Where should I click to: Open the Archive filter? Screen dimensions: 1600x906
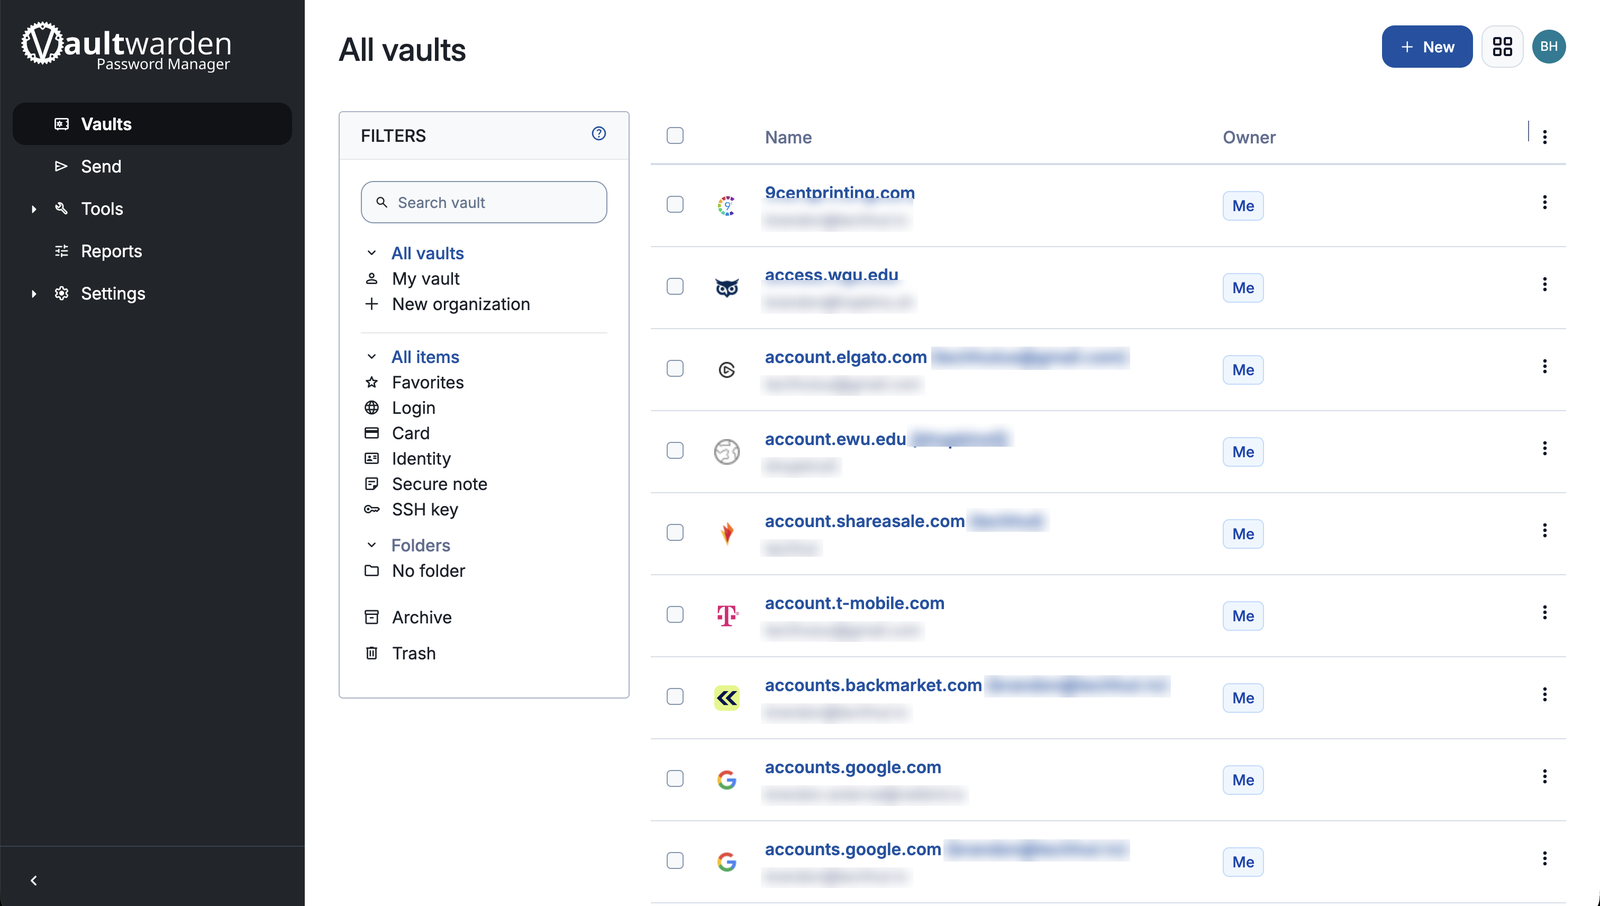(422, 618)
